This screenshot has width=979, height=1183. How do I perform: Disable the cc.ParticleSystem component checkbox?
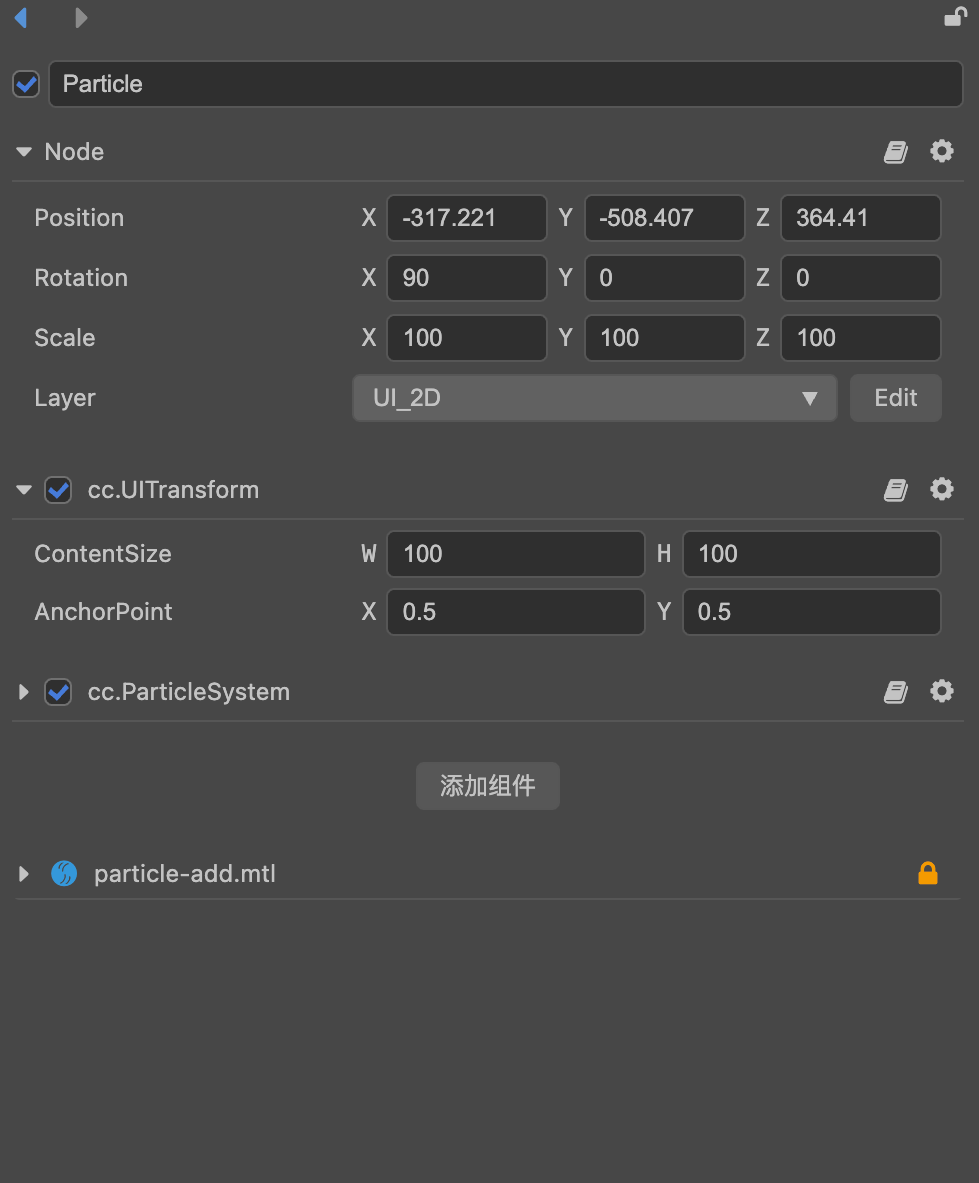58,692
